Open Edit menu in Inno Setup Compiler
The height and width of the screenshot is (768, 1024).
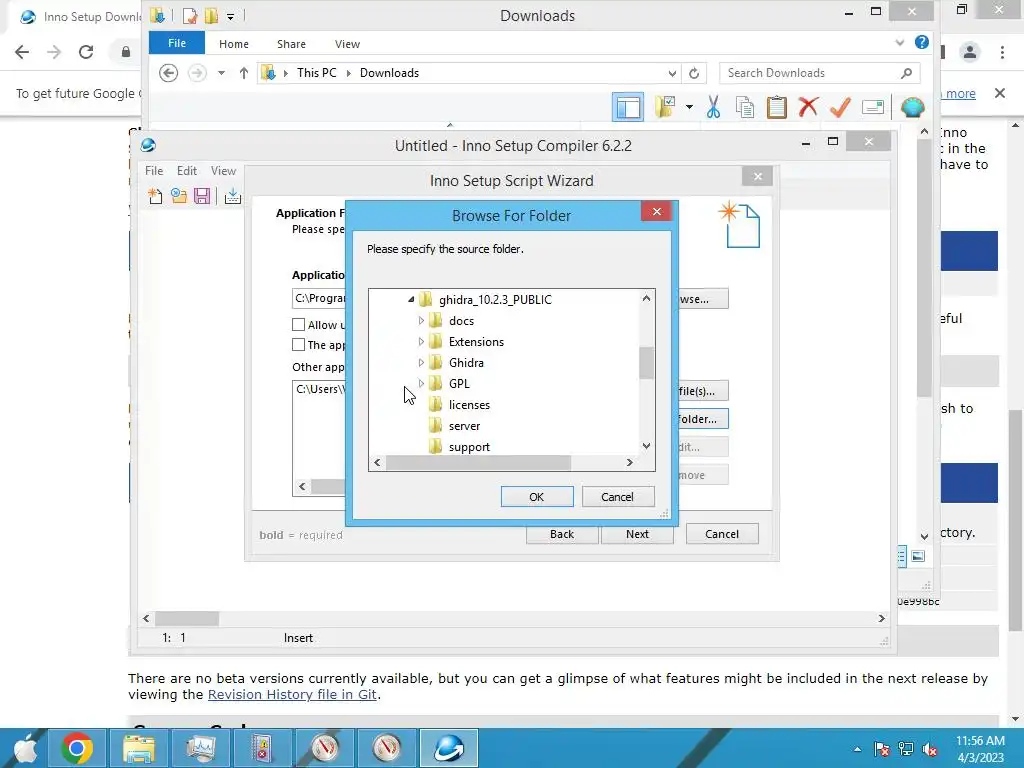pos(187,170)
